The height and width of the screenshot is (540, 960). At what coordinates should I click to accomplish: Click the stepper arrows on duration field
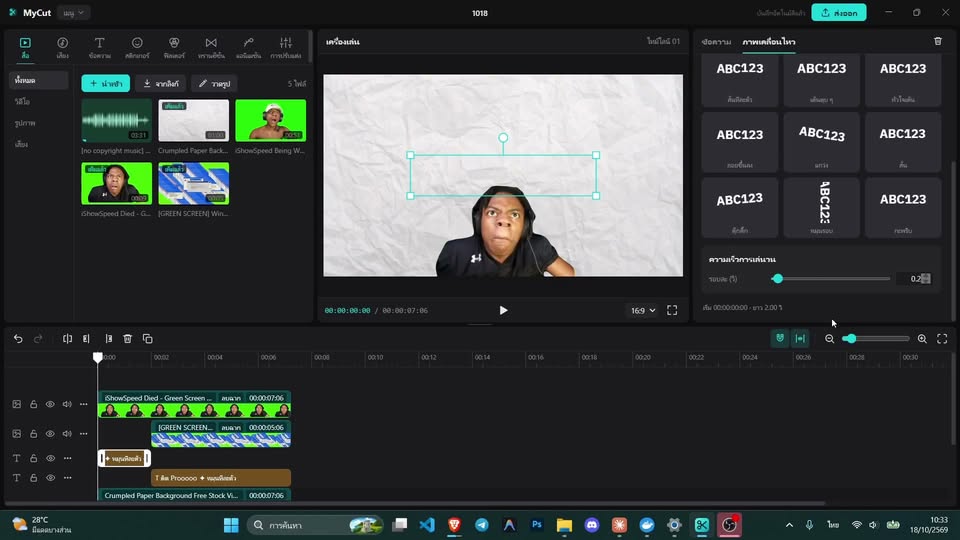point(926,279)
